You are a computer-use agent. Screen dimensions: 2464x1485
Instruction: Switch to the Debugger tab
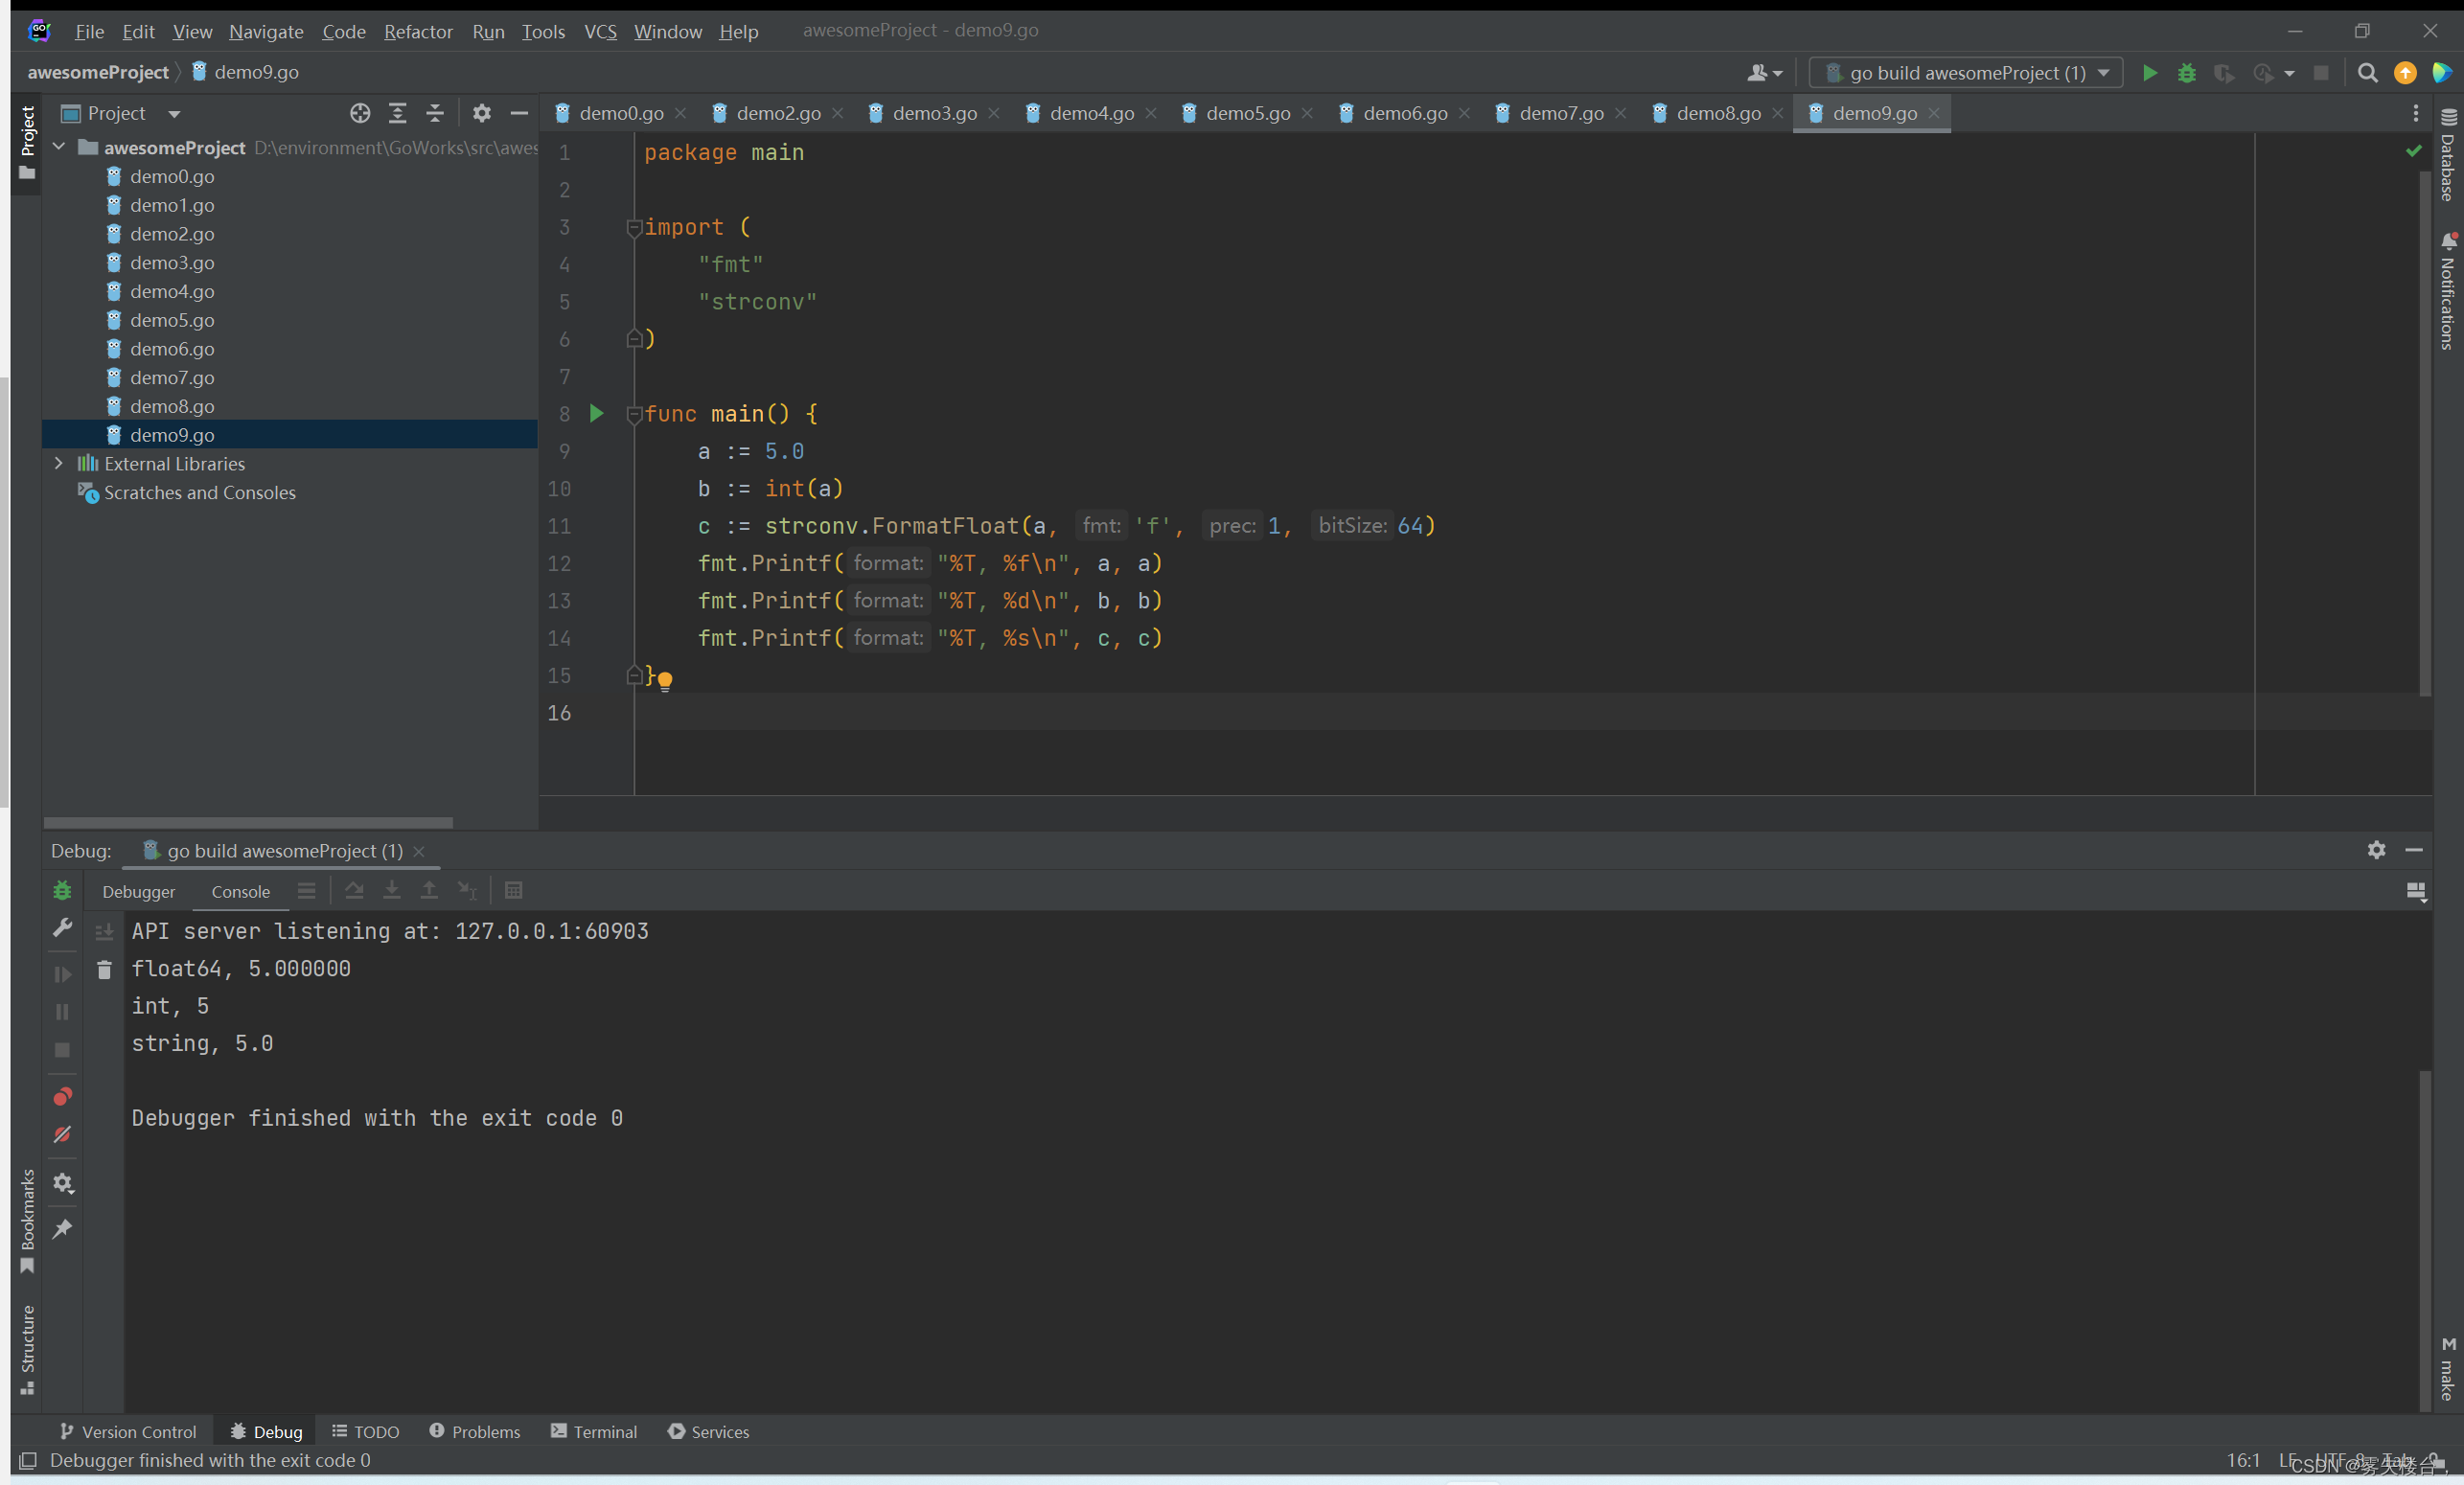click(x=138, y=891)
